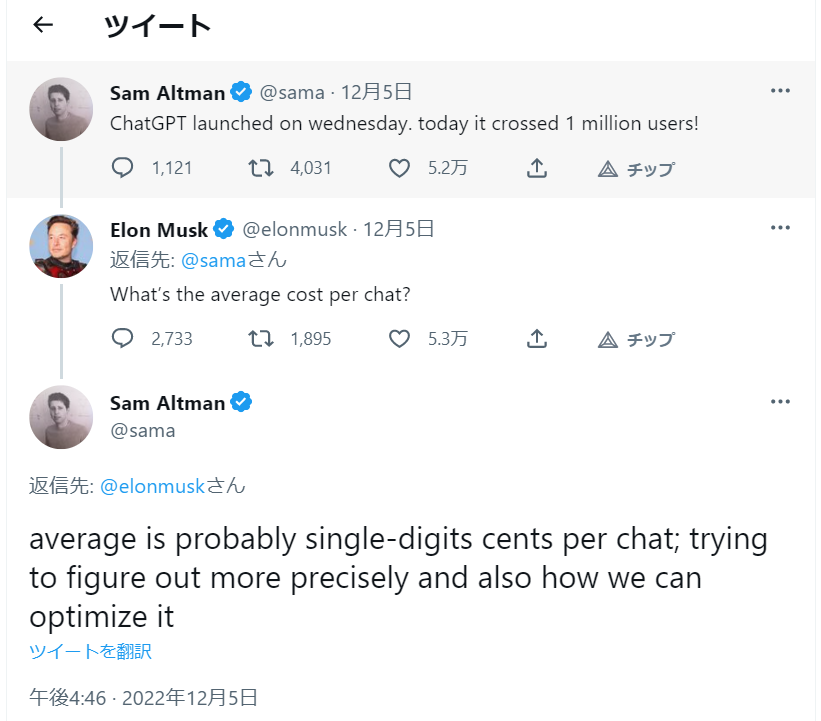Go back using the left arrow
This screenshot has width=821, height=721.
(43, 25)
